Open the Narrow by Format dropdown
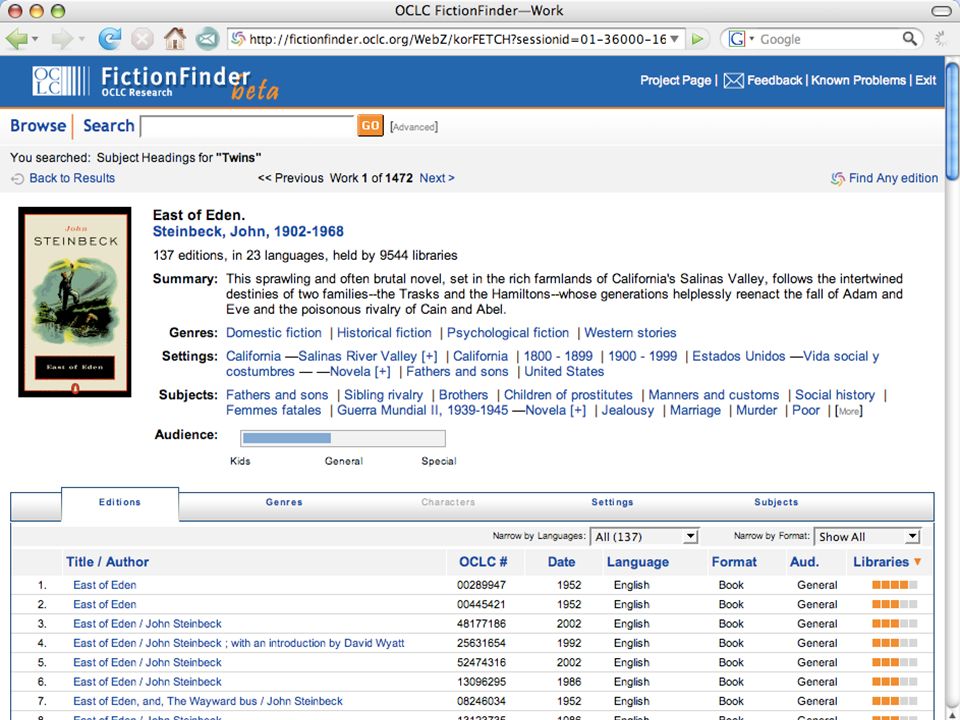The height and width of the screenshot is (720, 960). point(867,536)
